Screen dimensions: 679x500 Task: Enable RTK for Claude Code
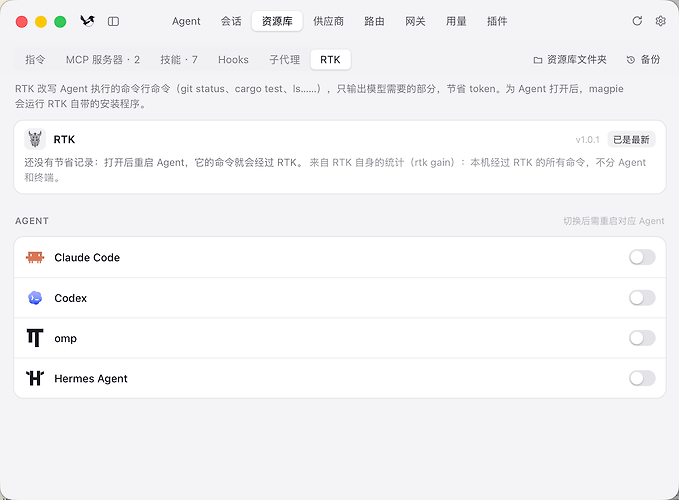point(642,257)
